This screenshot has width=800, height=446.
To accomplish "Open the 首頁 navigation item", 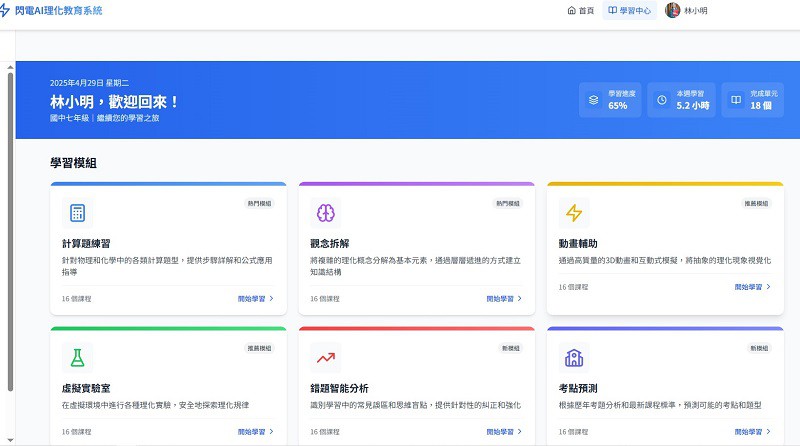I will [580, 11].
